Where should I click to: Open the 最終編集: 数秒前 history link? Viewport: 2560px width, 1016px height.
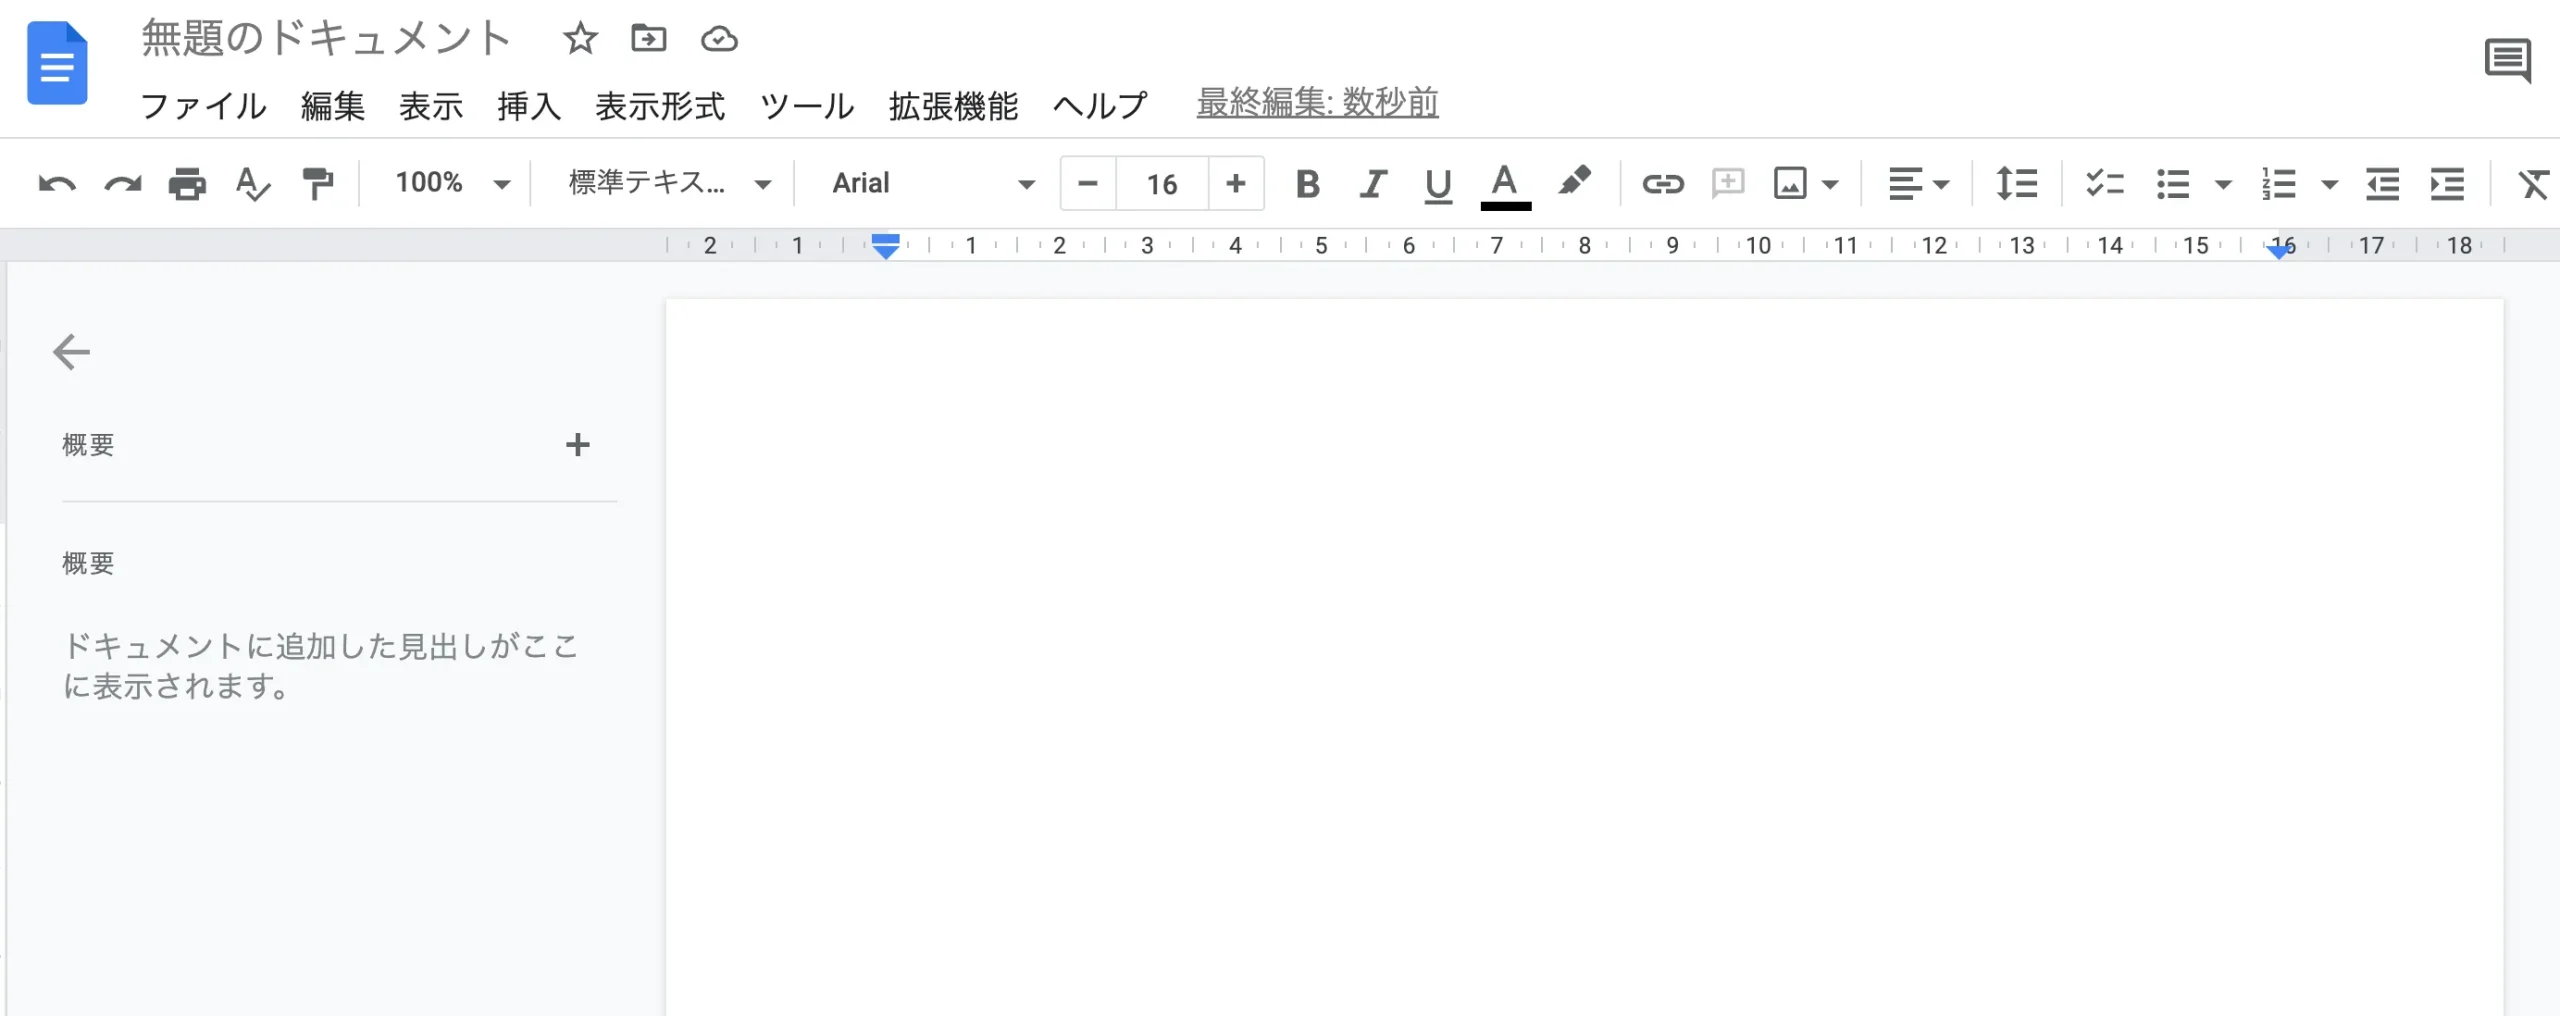1317,103
